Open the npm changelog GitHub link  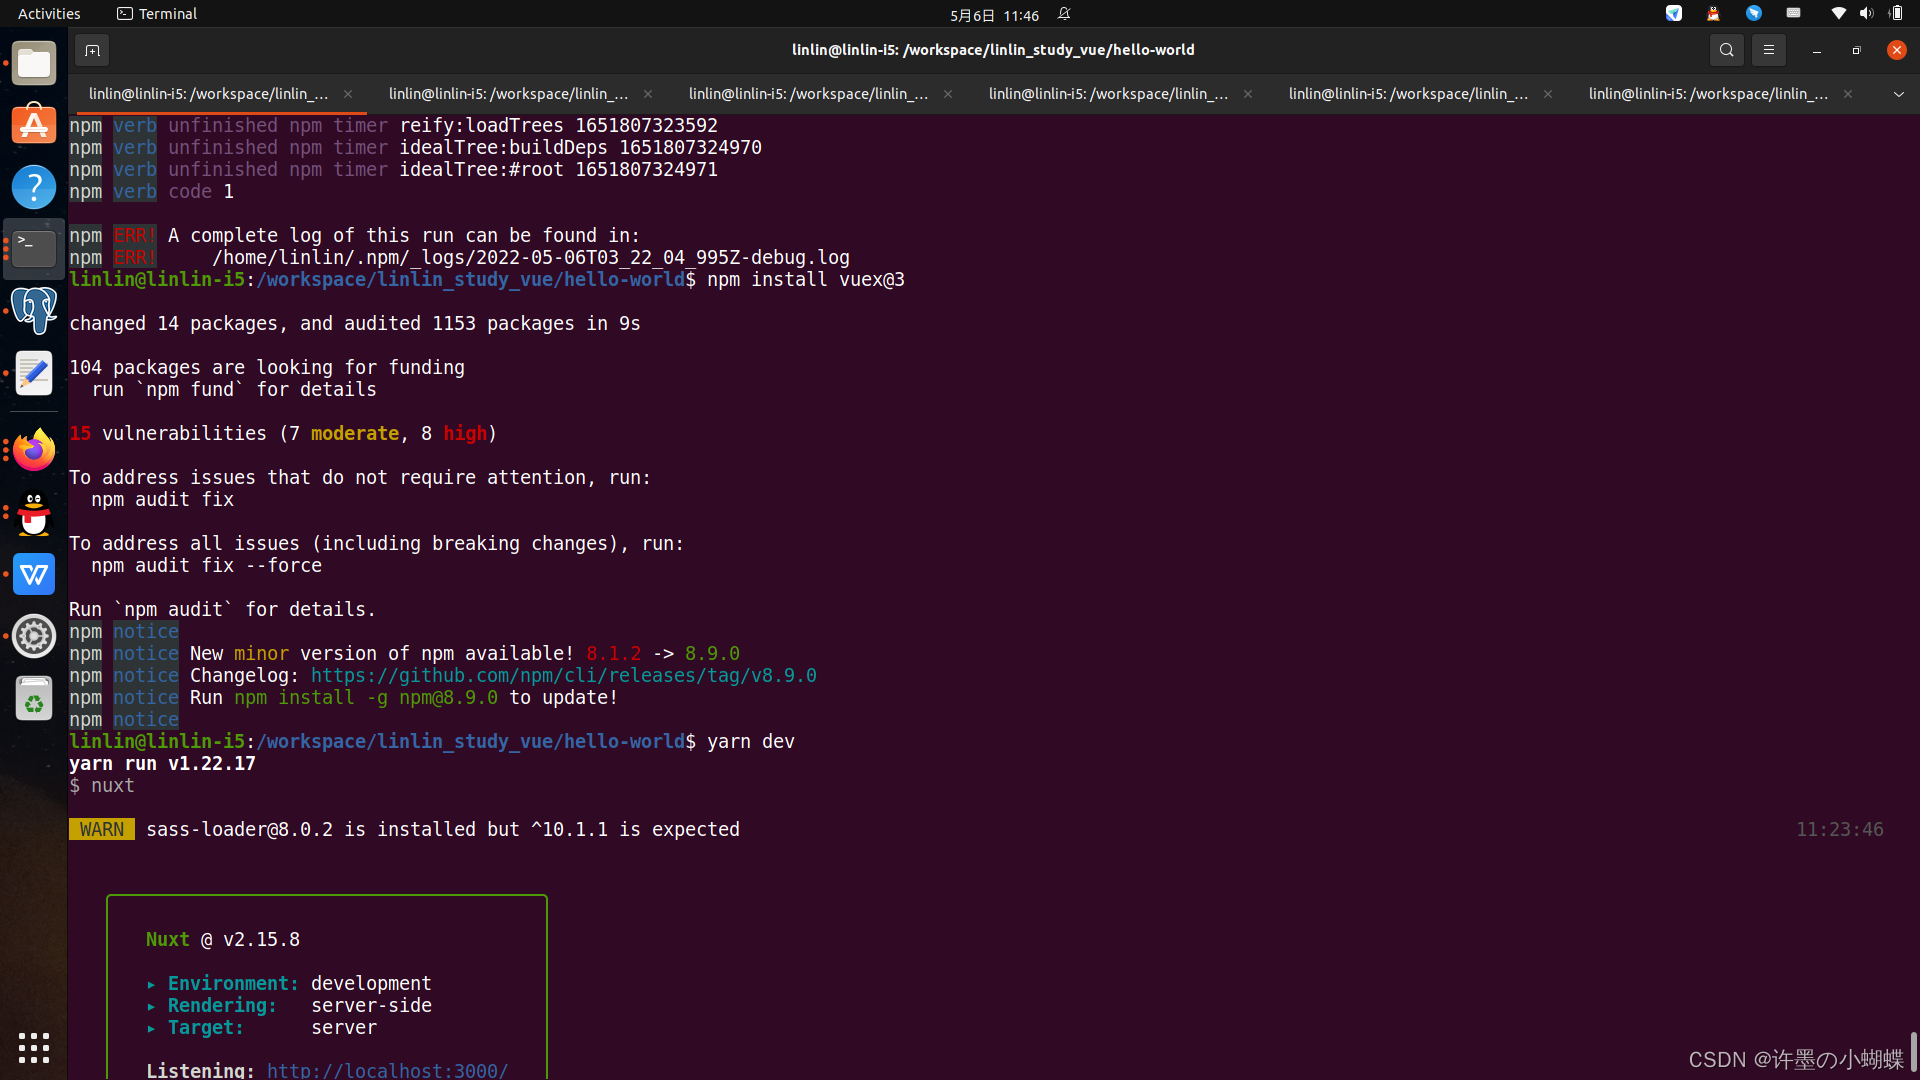(563, 676)
